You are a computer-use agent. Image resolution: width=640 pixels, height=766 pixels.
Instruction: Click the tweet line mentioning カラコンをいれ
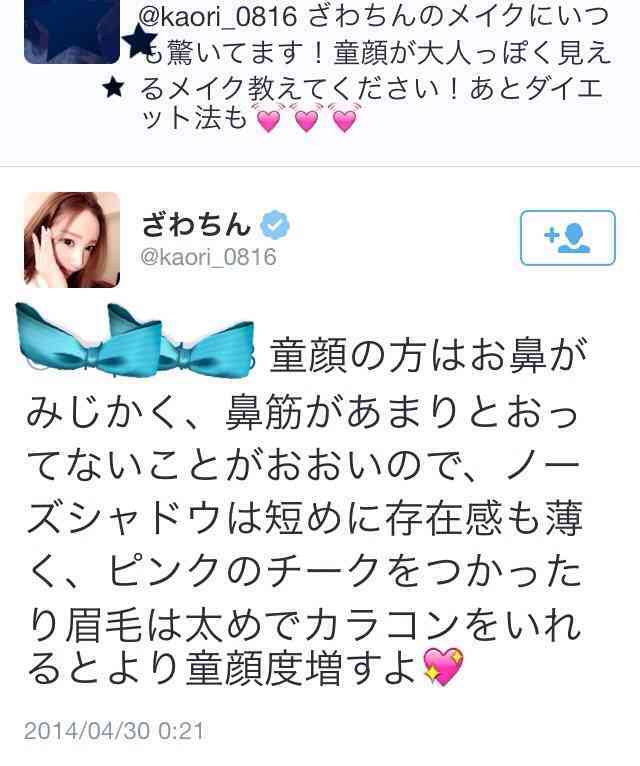[x=305, y=624]
